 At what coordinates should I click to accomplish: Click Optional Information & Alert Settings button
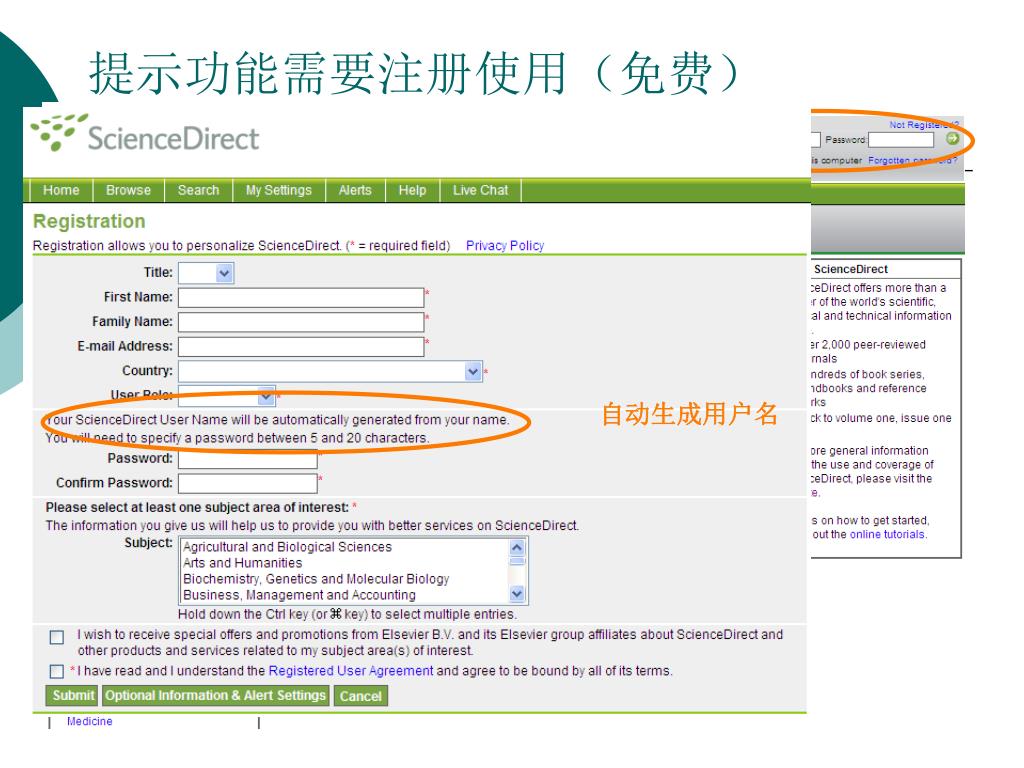[215, 695]
